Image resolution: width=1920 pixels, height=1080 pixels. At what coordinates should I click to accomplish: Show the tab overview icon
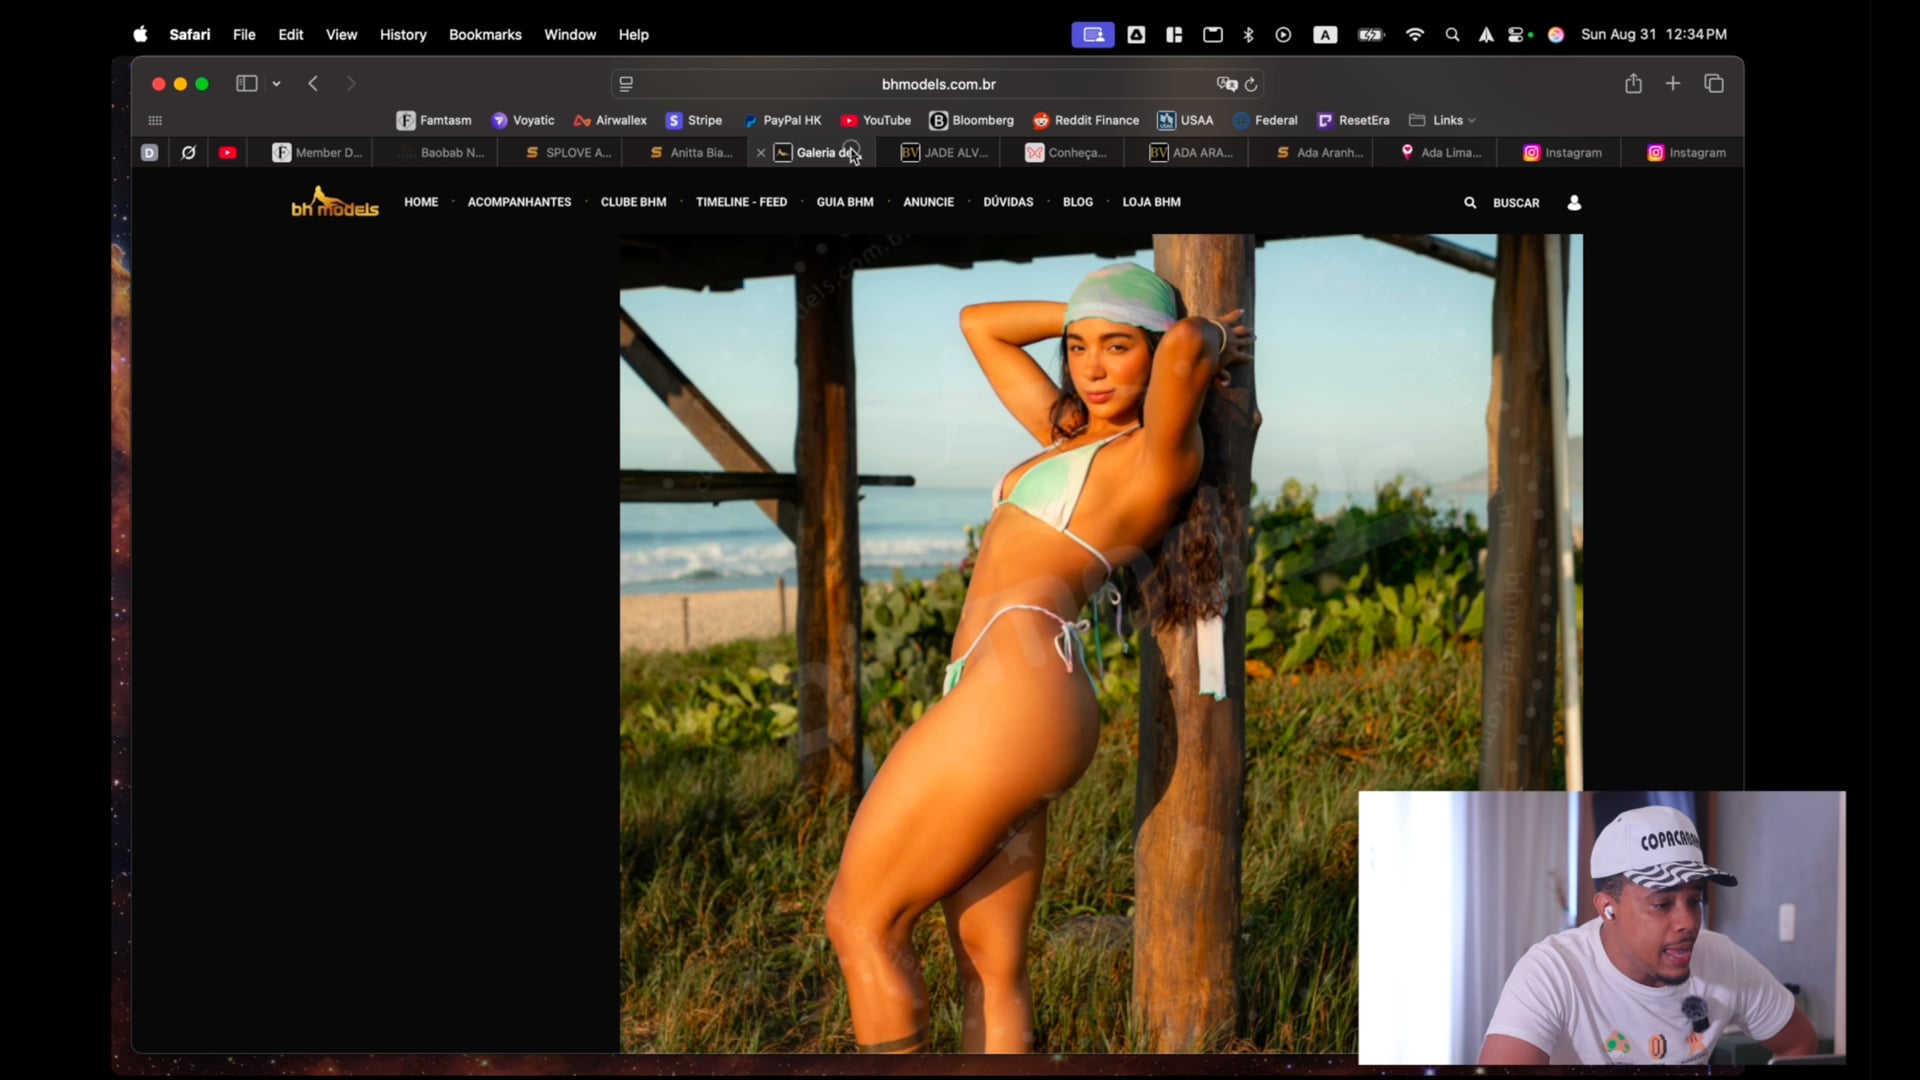(x=1714, y=84)
